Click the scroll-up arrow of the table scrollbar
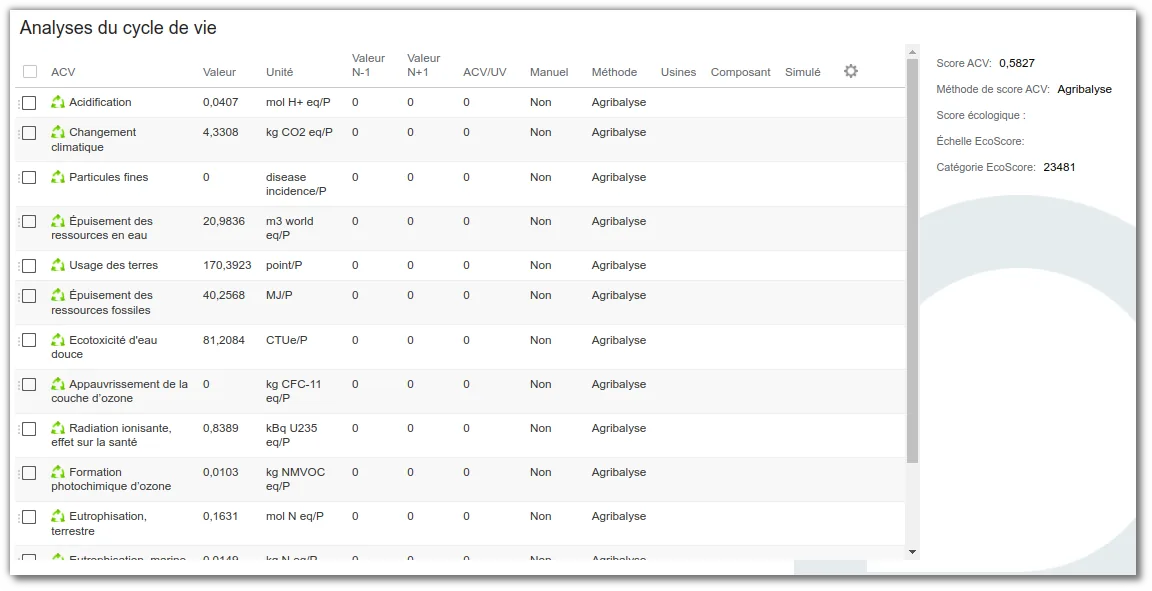The height and width of the screenshot is (591, 1152). click(912, 52)
